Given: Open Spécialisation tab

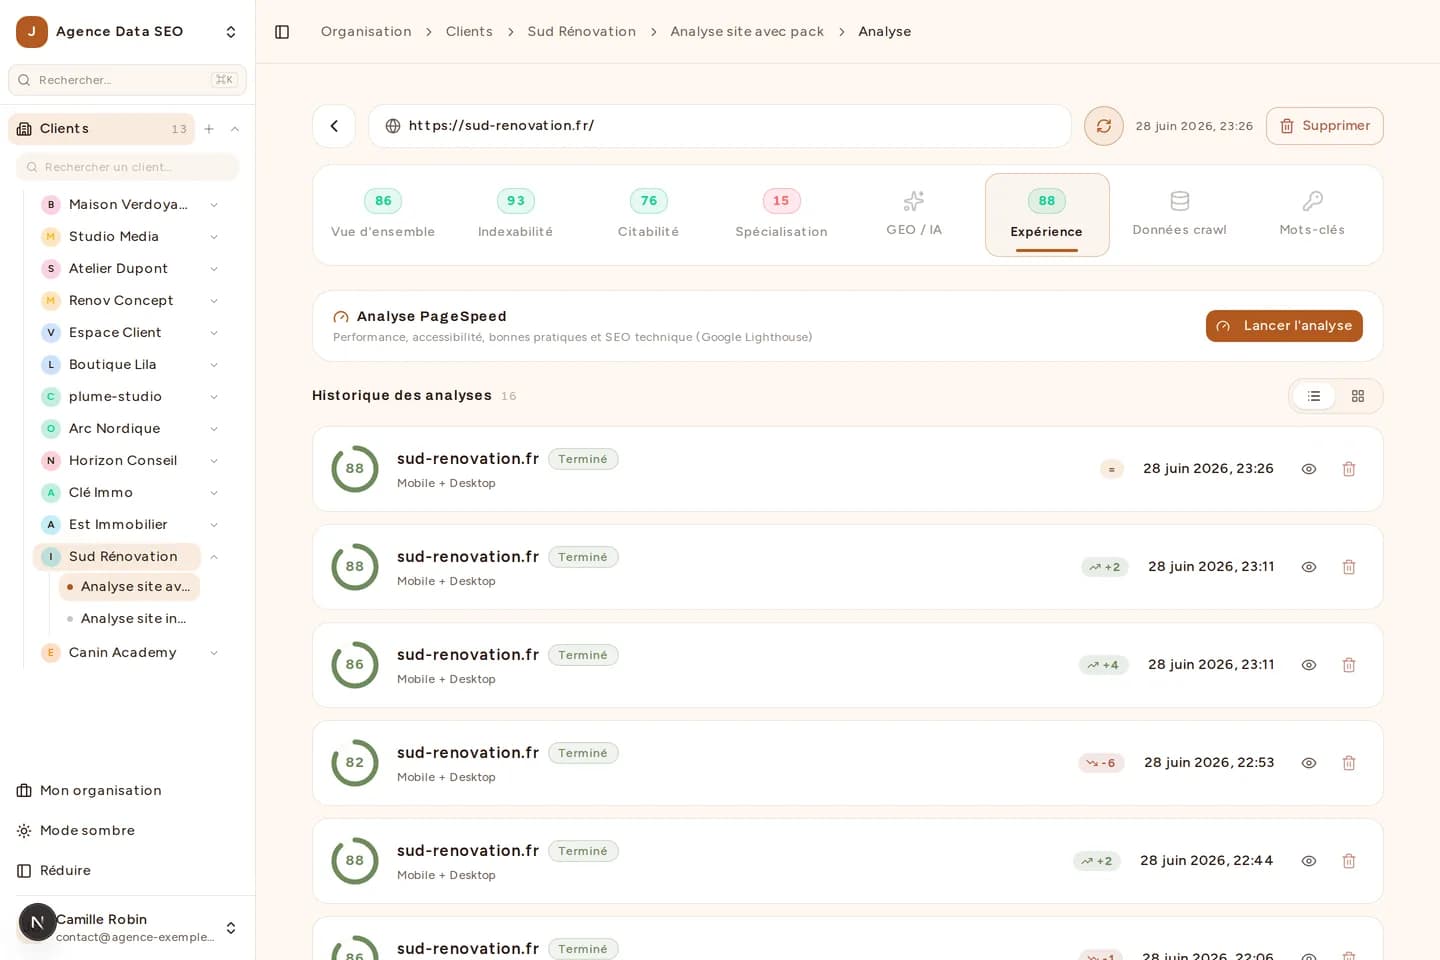Looking at the screenshot, I should [x=781, y=215].
